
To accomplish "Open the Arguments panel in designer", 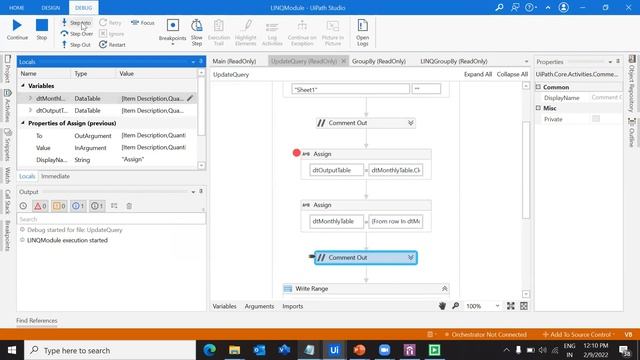I will [259, 306].
